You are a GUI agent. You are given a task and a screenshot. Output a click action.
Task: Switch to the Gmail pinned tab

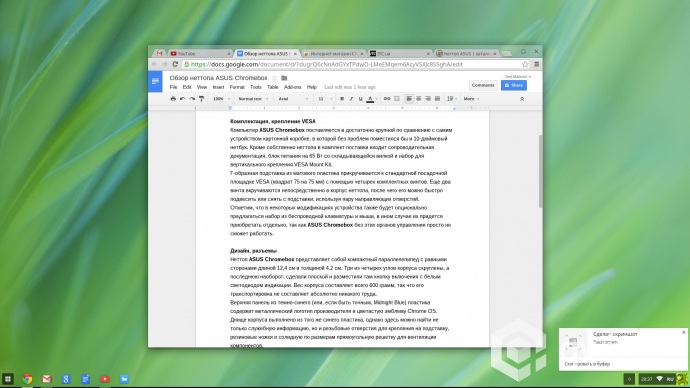159,53
